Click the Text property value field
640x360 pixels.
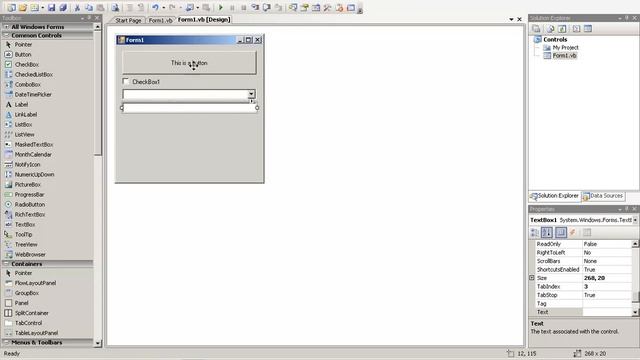click(x=607, y=312)
